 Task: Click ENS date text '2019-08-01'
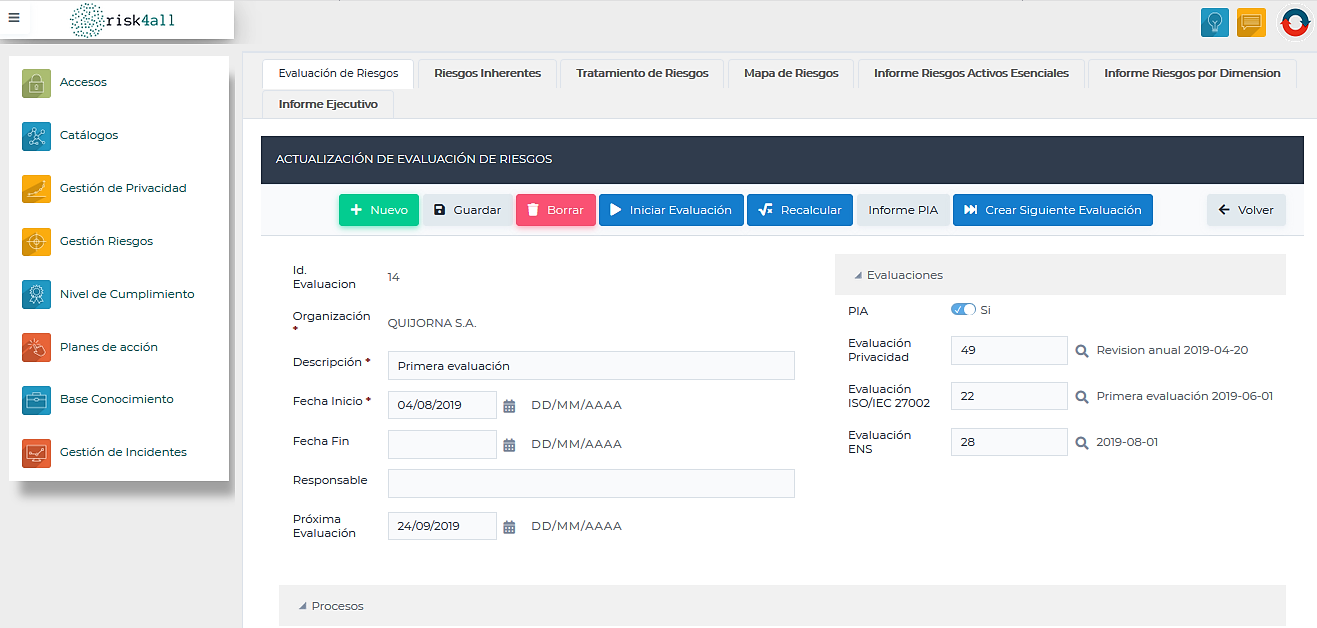click(1127, 442)
